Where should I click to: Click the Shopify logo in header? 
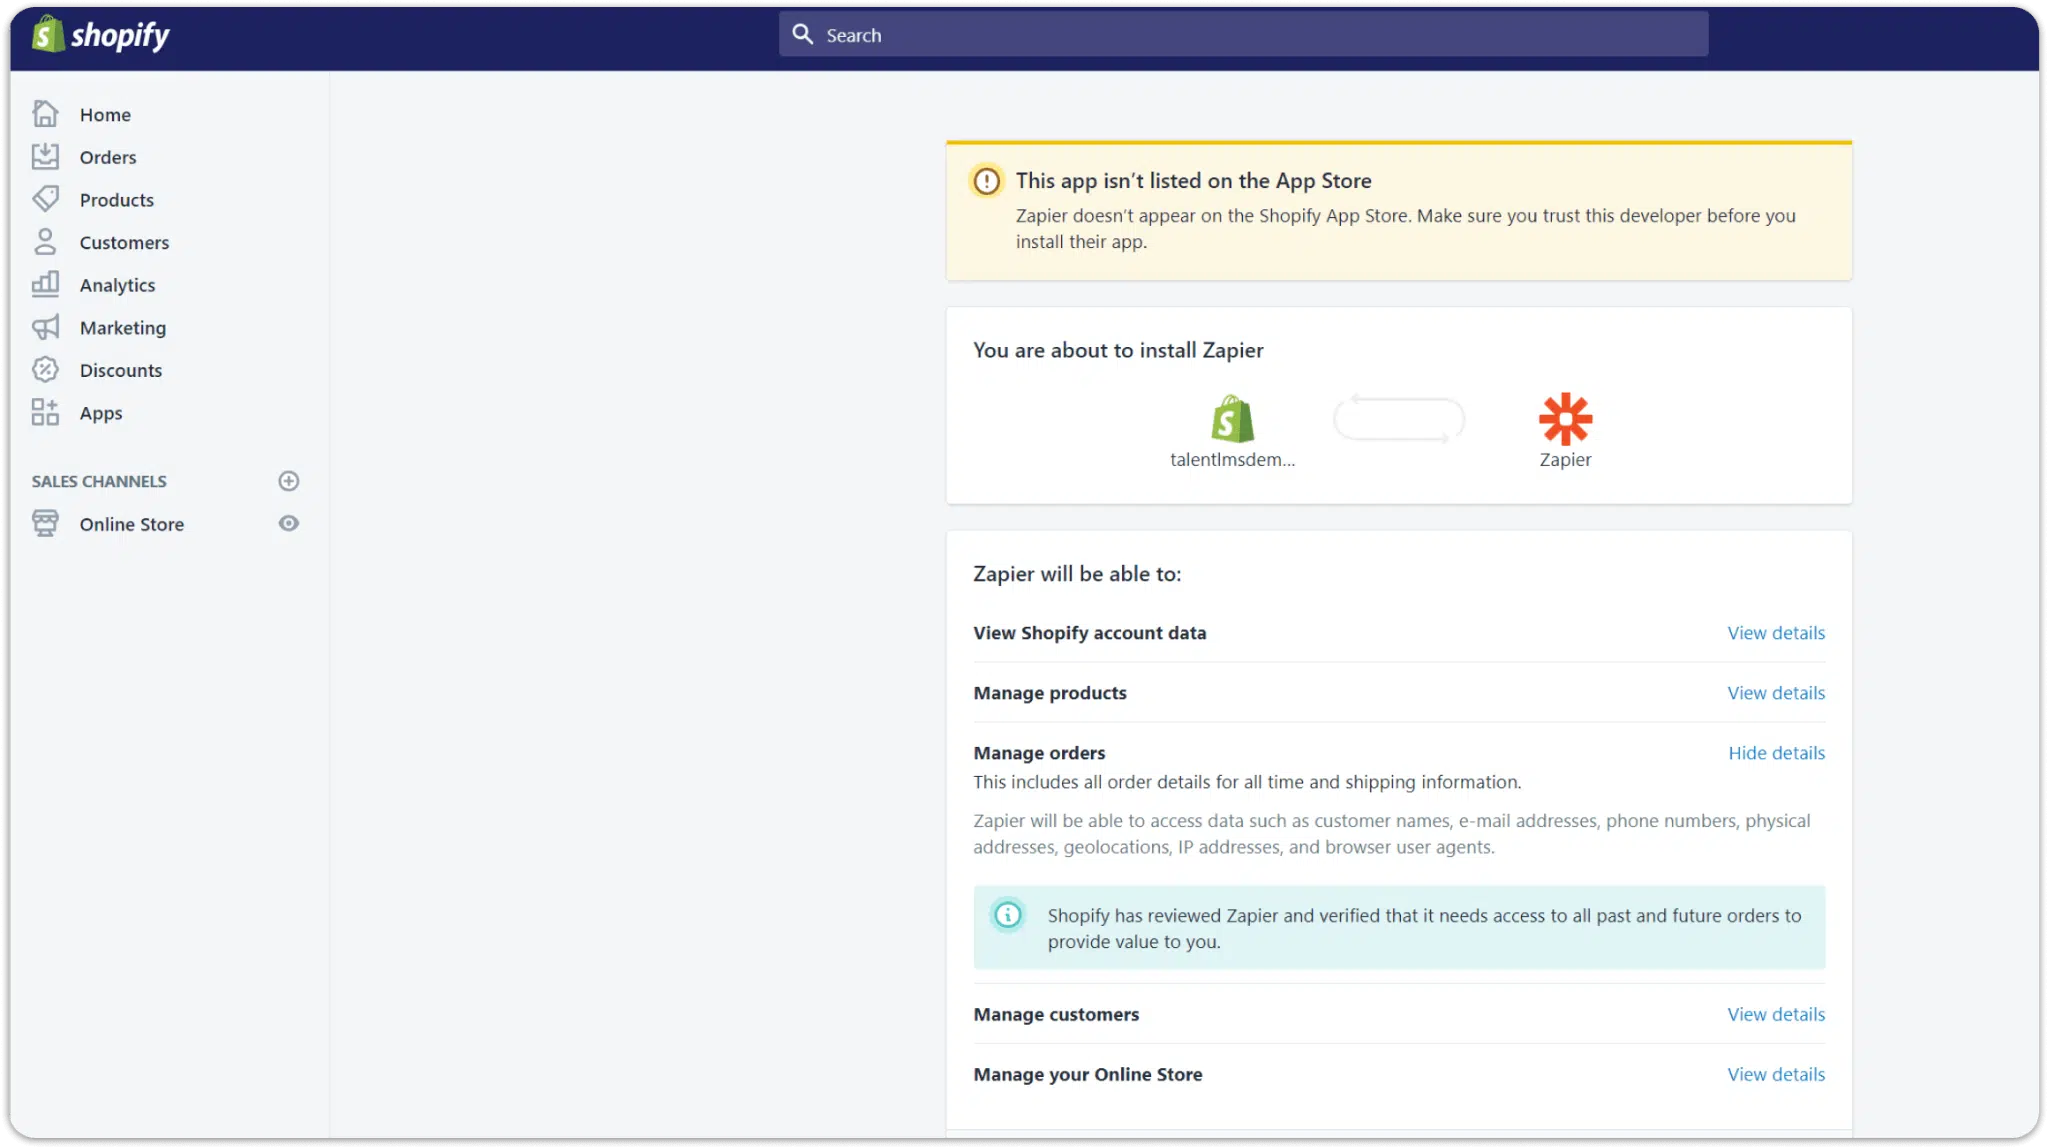(100, 35)
